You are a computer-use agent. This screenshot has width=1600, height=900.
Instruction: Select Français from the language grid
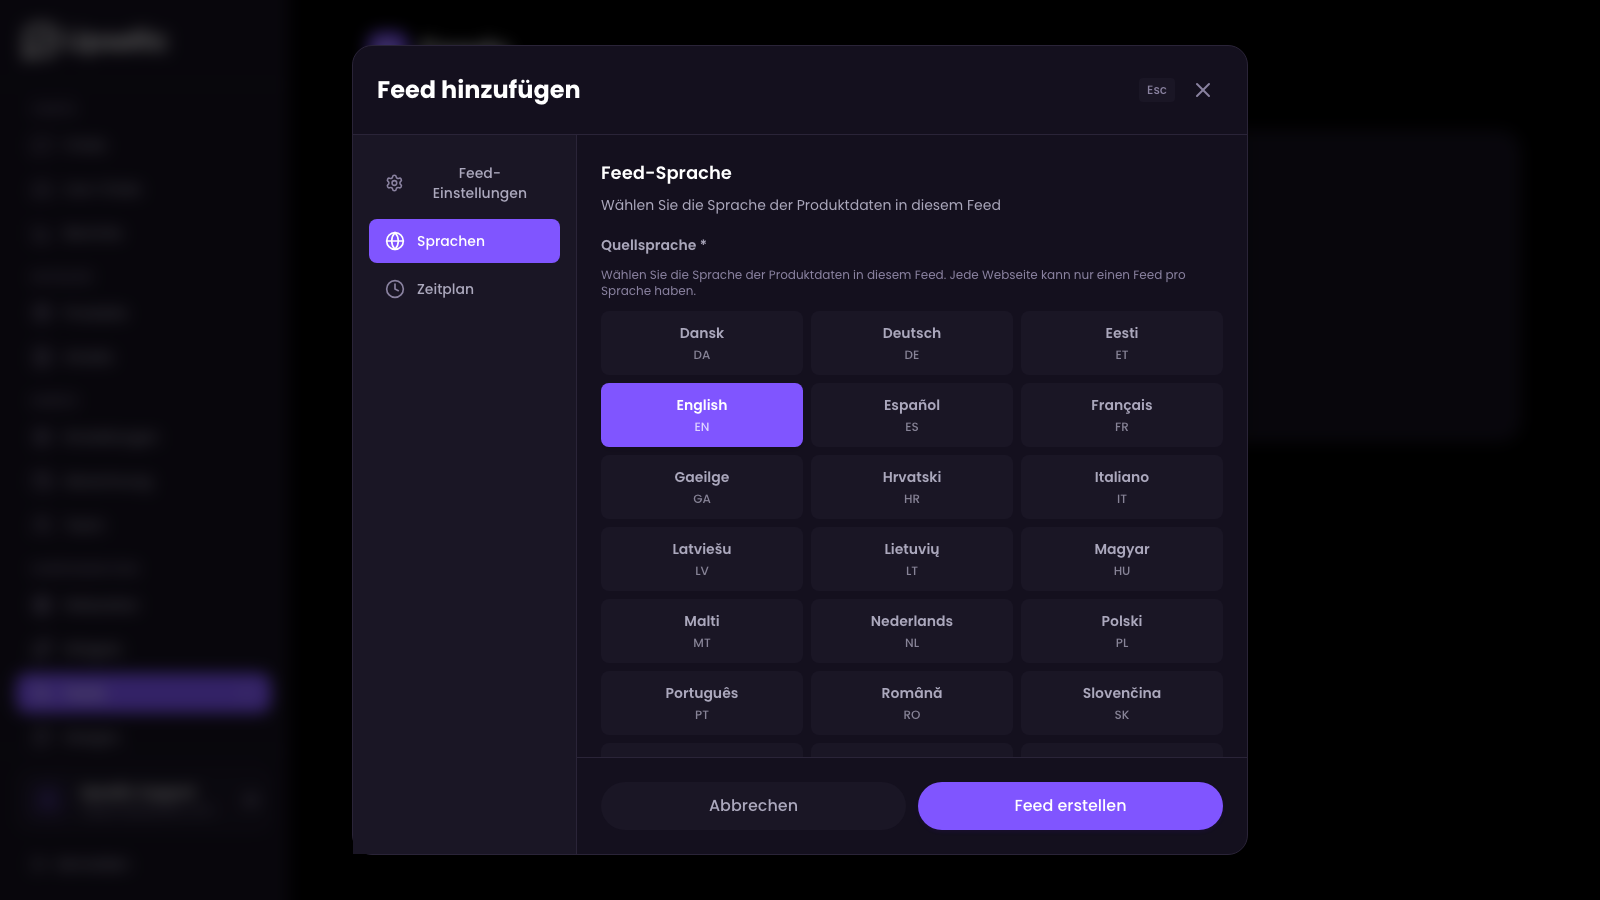[x=1121, y=414]
